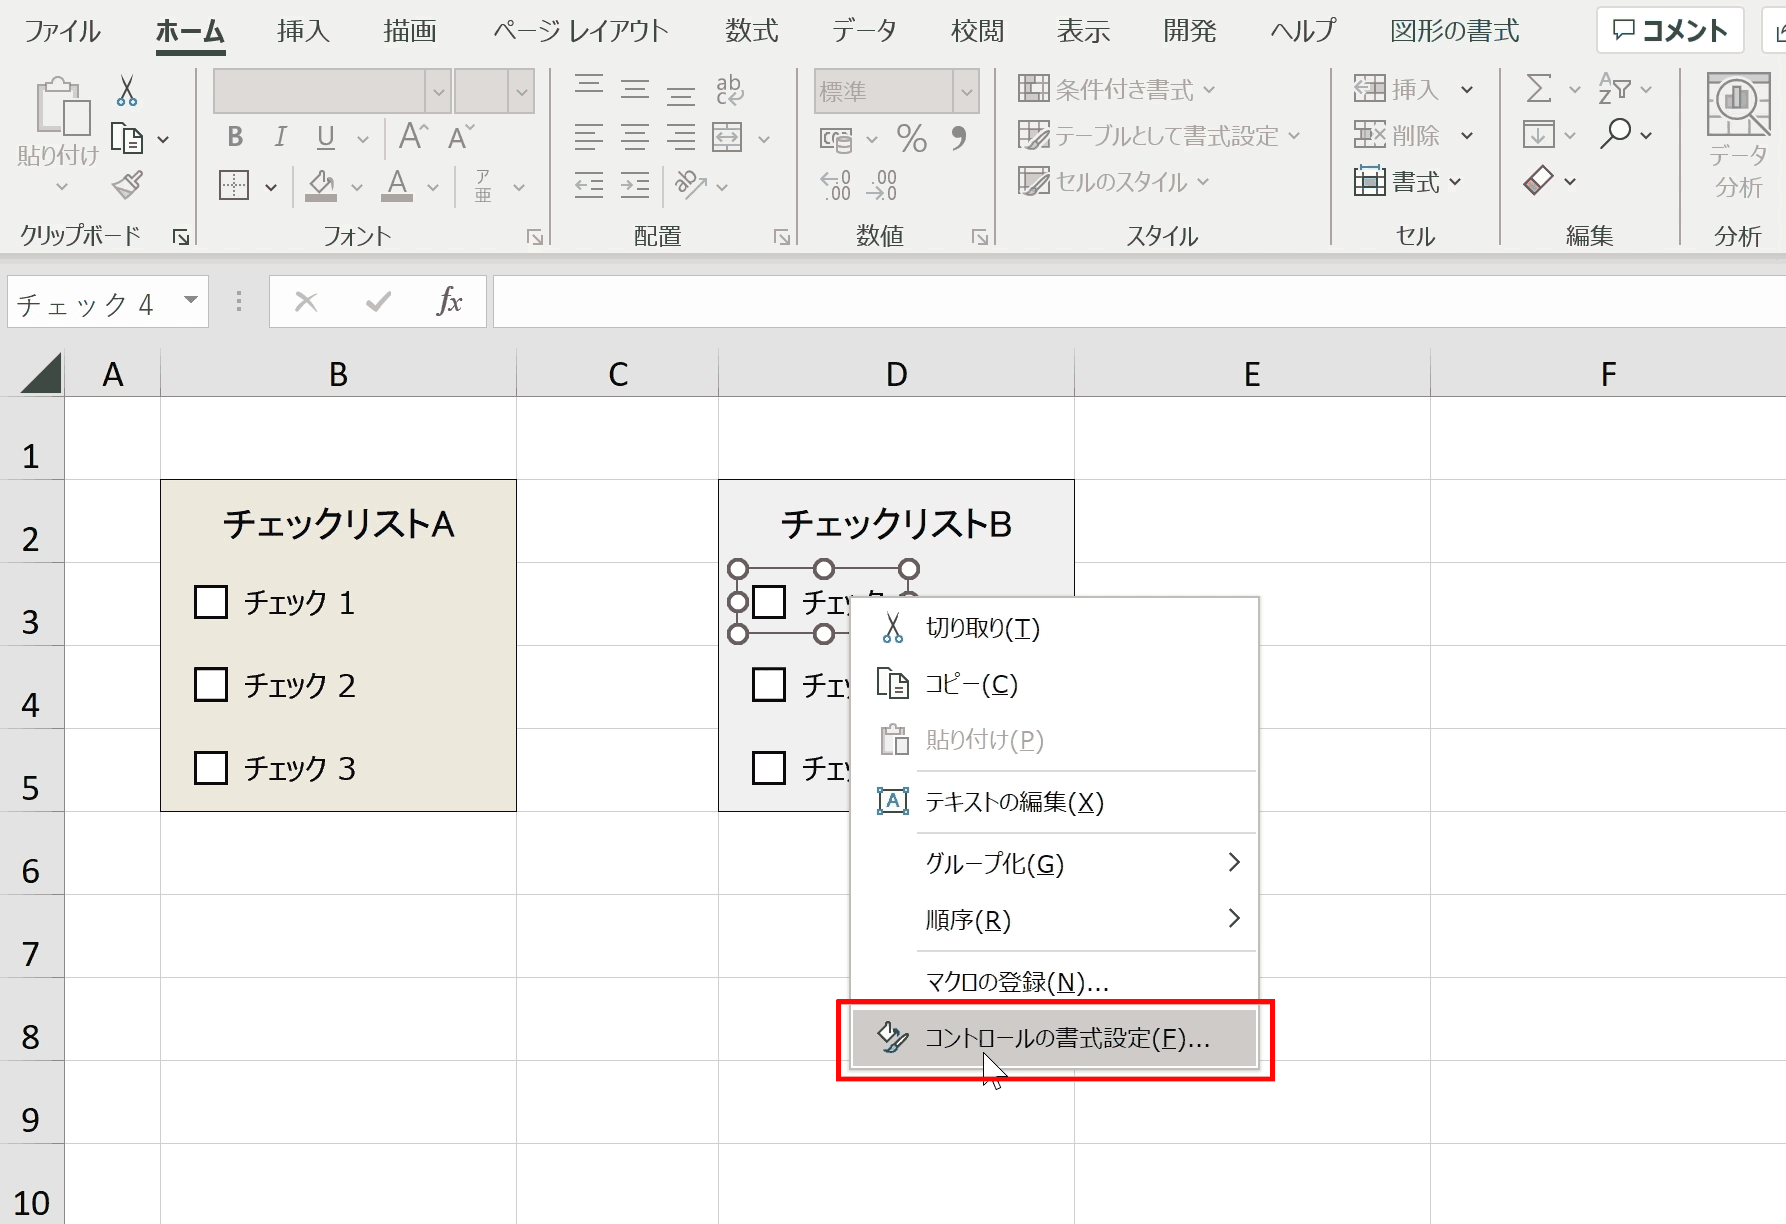Click the Font Color A swatch

(x=397, y=185)
